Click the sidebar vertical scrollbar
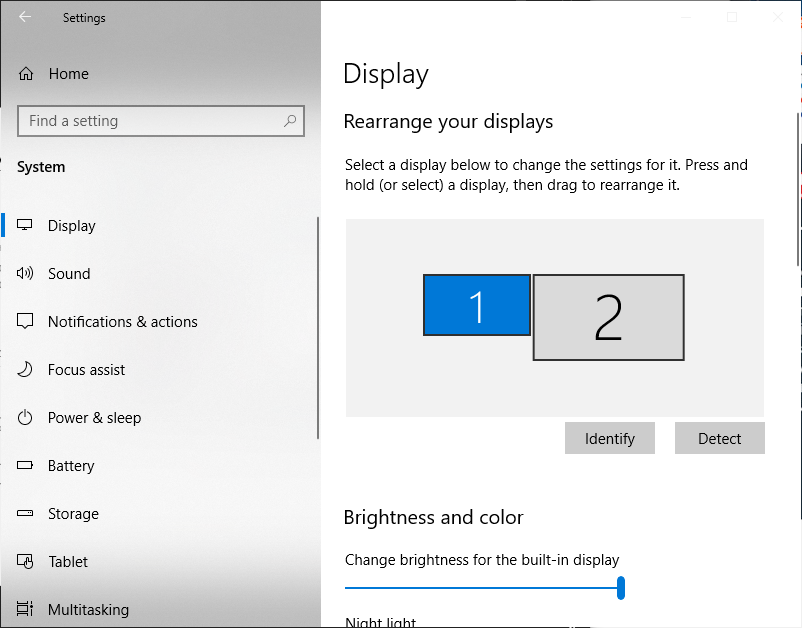 tap(318, 328)
